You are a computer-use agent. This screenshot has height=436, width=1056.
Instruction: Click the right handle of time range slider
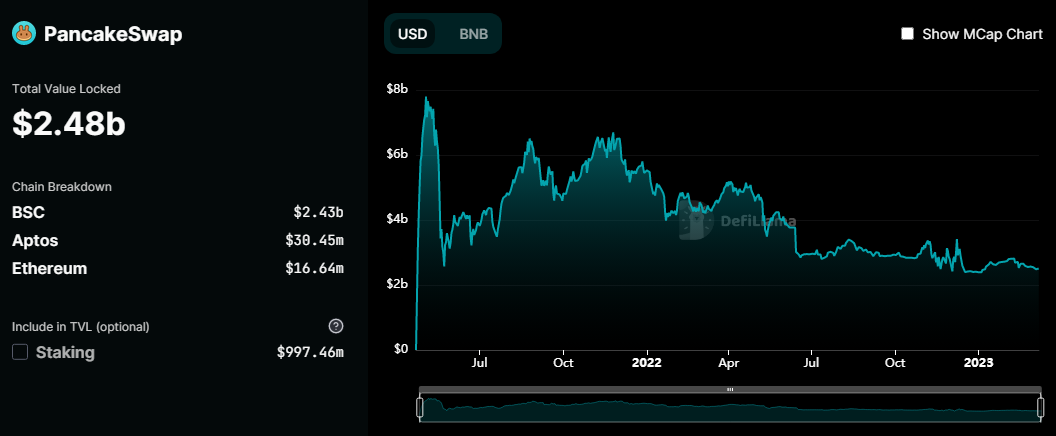pyautogui.click(x=1040, y=406)
